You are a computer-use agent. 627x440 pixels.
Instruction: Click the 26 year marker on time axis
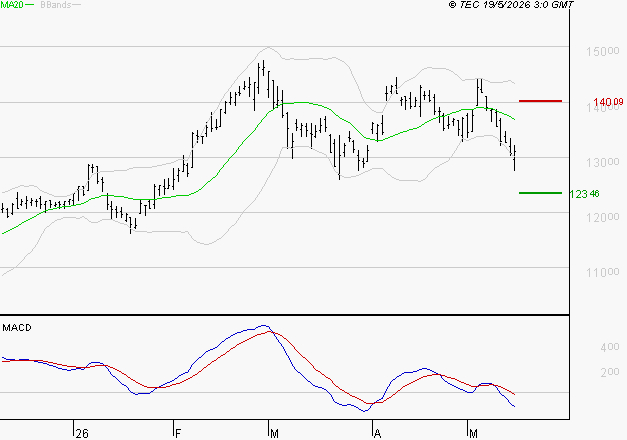[82, 434]
